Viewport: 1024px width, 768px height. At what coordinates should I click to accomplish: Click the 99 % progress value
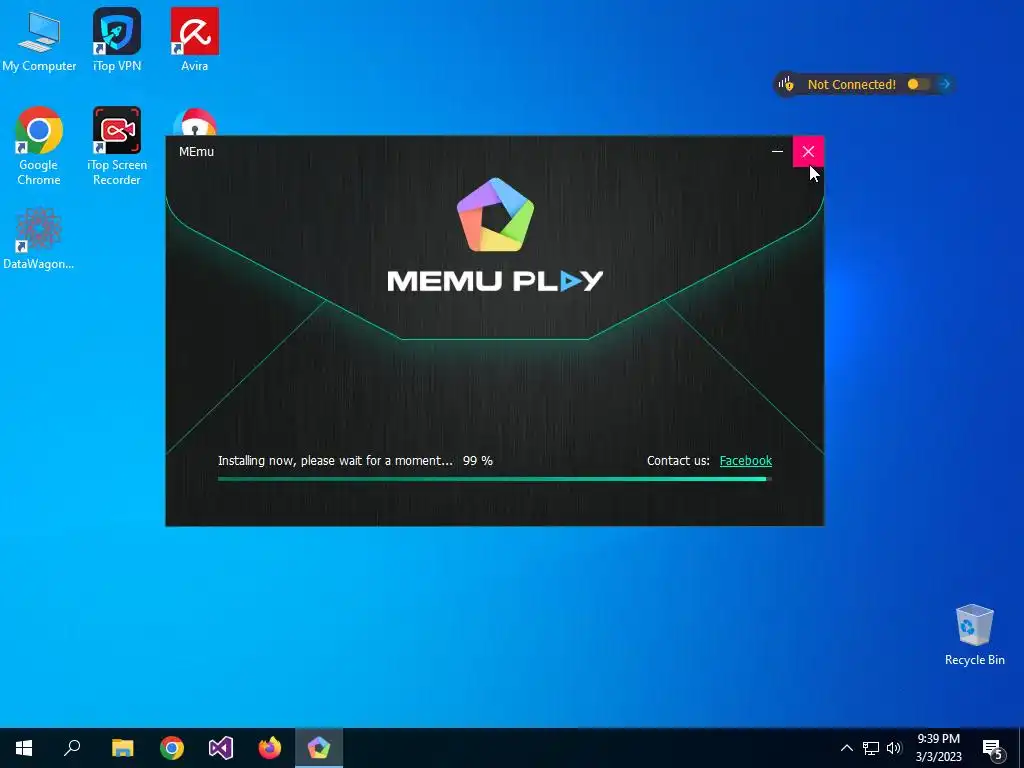point(477,460)
